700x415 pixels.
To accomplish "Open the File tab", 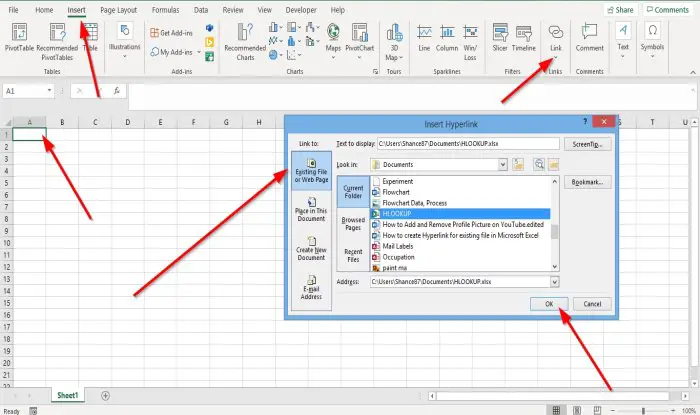I will (x=13, y=9).
